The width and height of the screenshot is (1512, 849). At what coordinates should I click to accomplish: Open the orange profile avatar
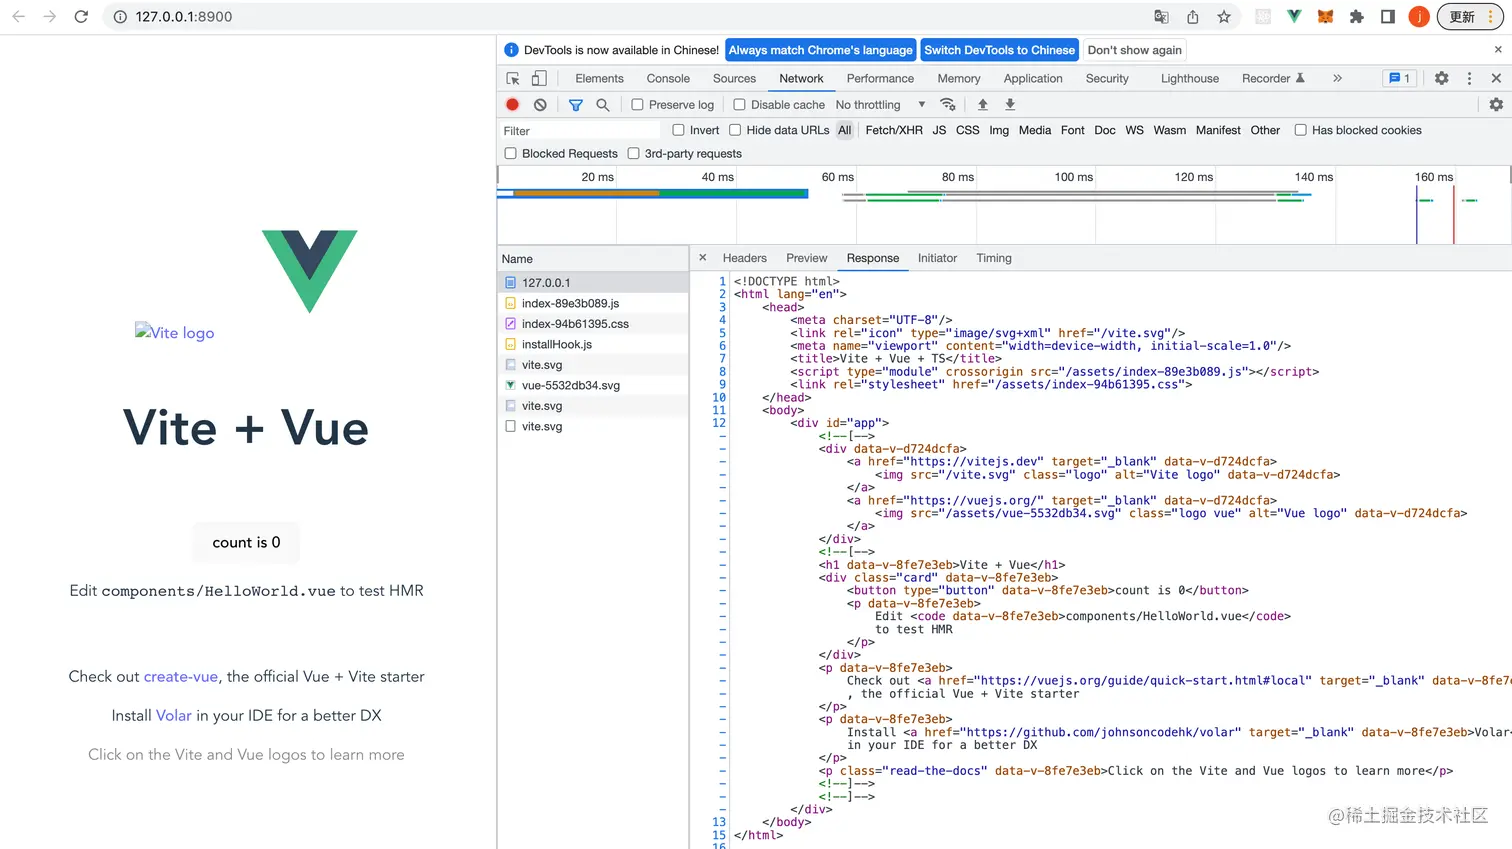coord(1419,17)
